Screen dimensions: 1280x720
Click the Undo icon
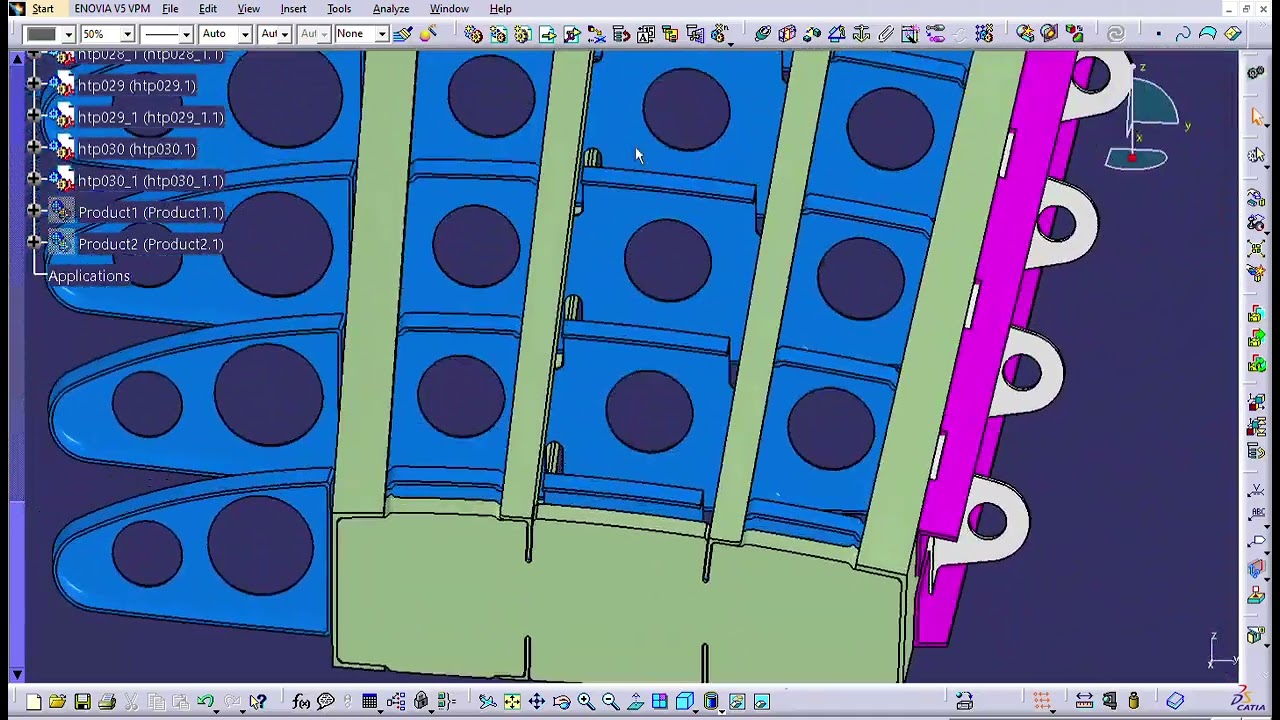pyautogui.click(x=206, y=702)
